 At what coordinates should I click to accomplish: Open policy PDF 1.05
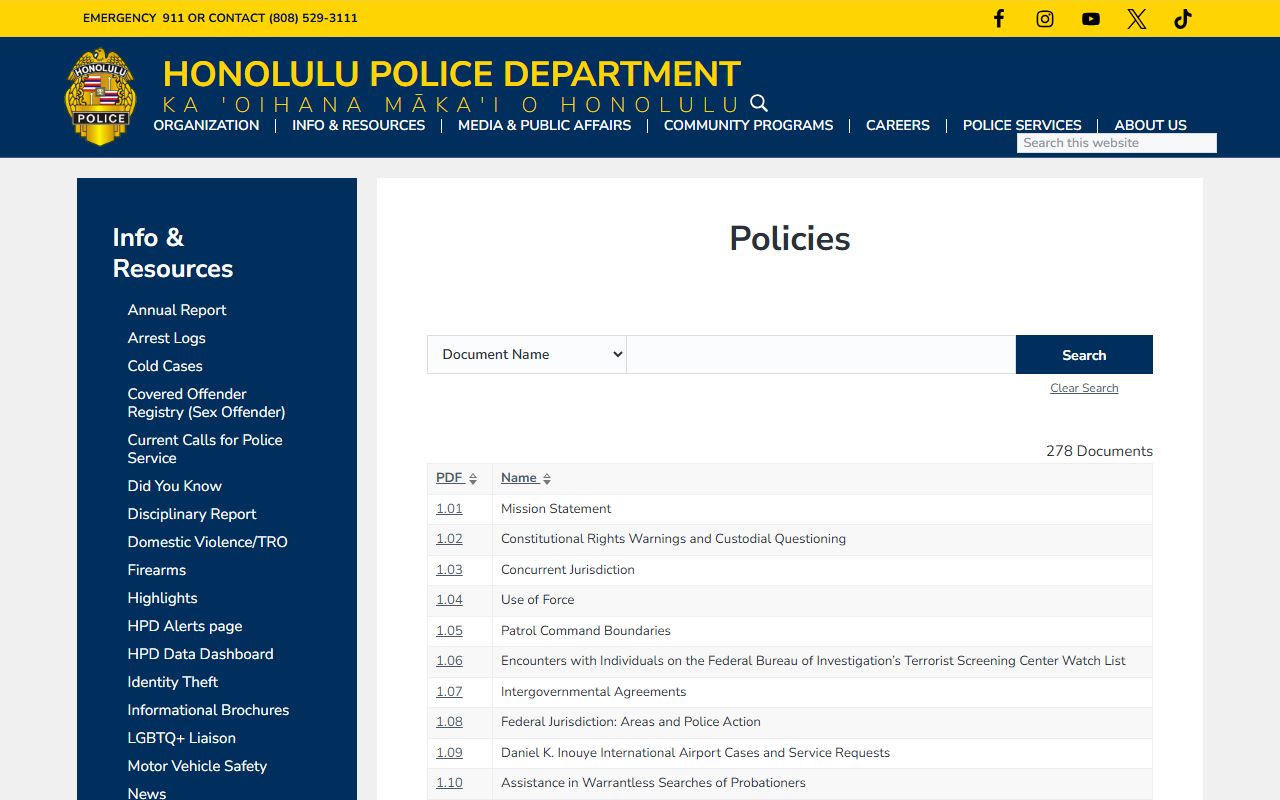point(449,631)
